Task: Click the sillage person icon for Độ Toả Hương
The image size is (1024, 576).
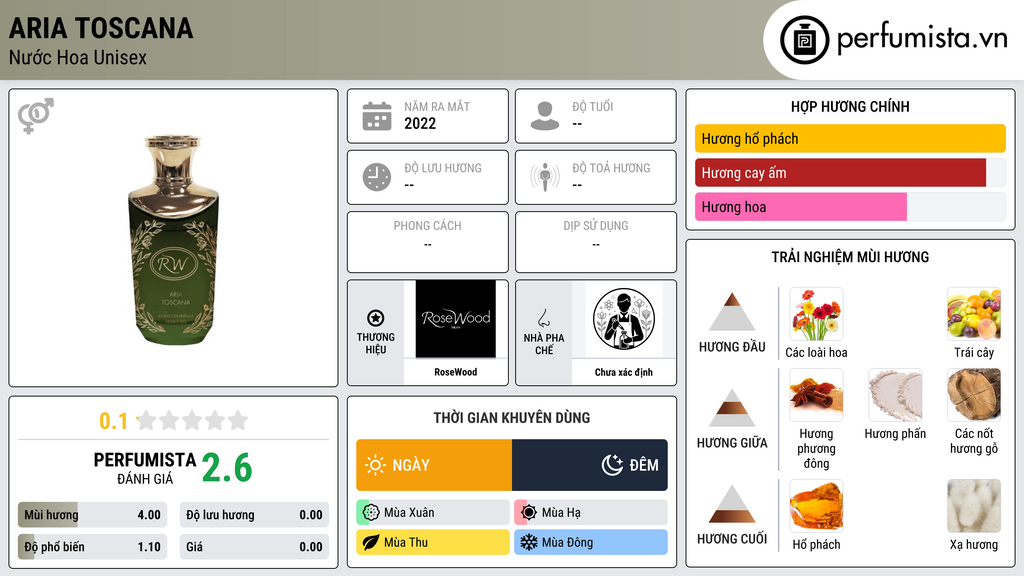Action: pyautogui.click(x=545, y=177)
